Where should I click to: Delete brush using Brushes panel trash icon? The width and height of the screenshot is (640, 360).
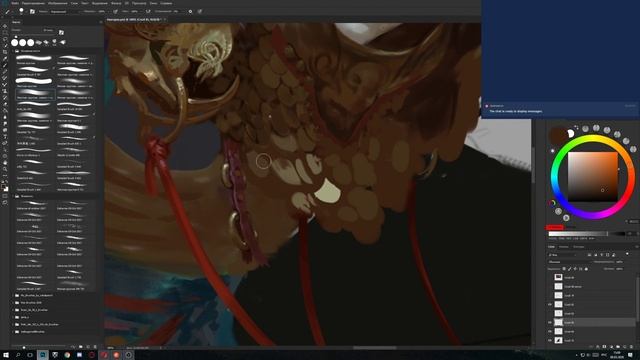click(95, 347)
